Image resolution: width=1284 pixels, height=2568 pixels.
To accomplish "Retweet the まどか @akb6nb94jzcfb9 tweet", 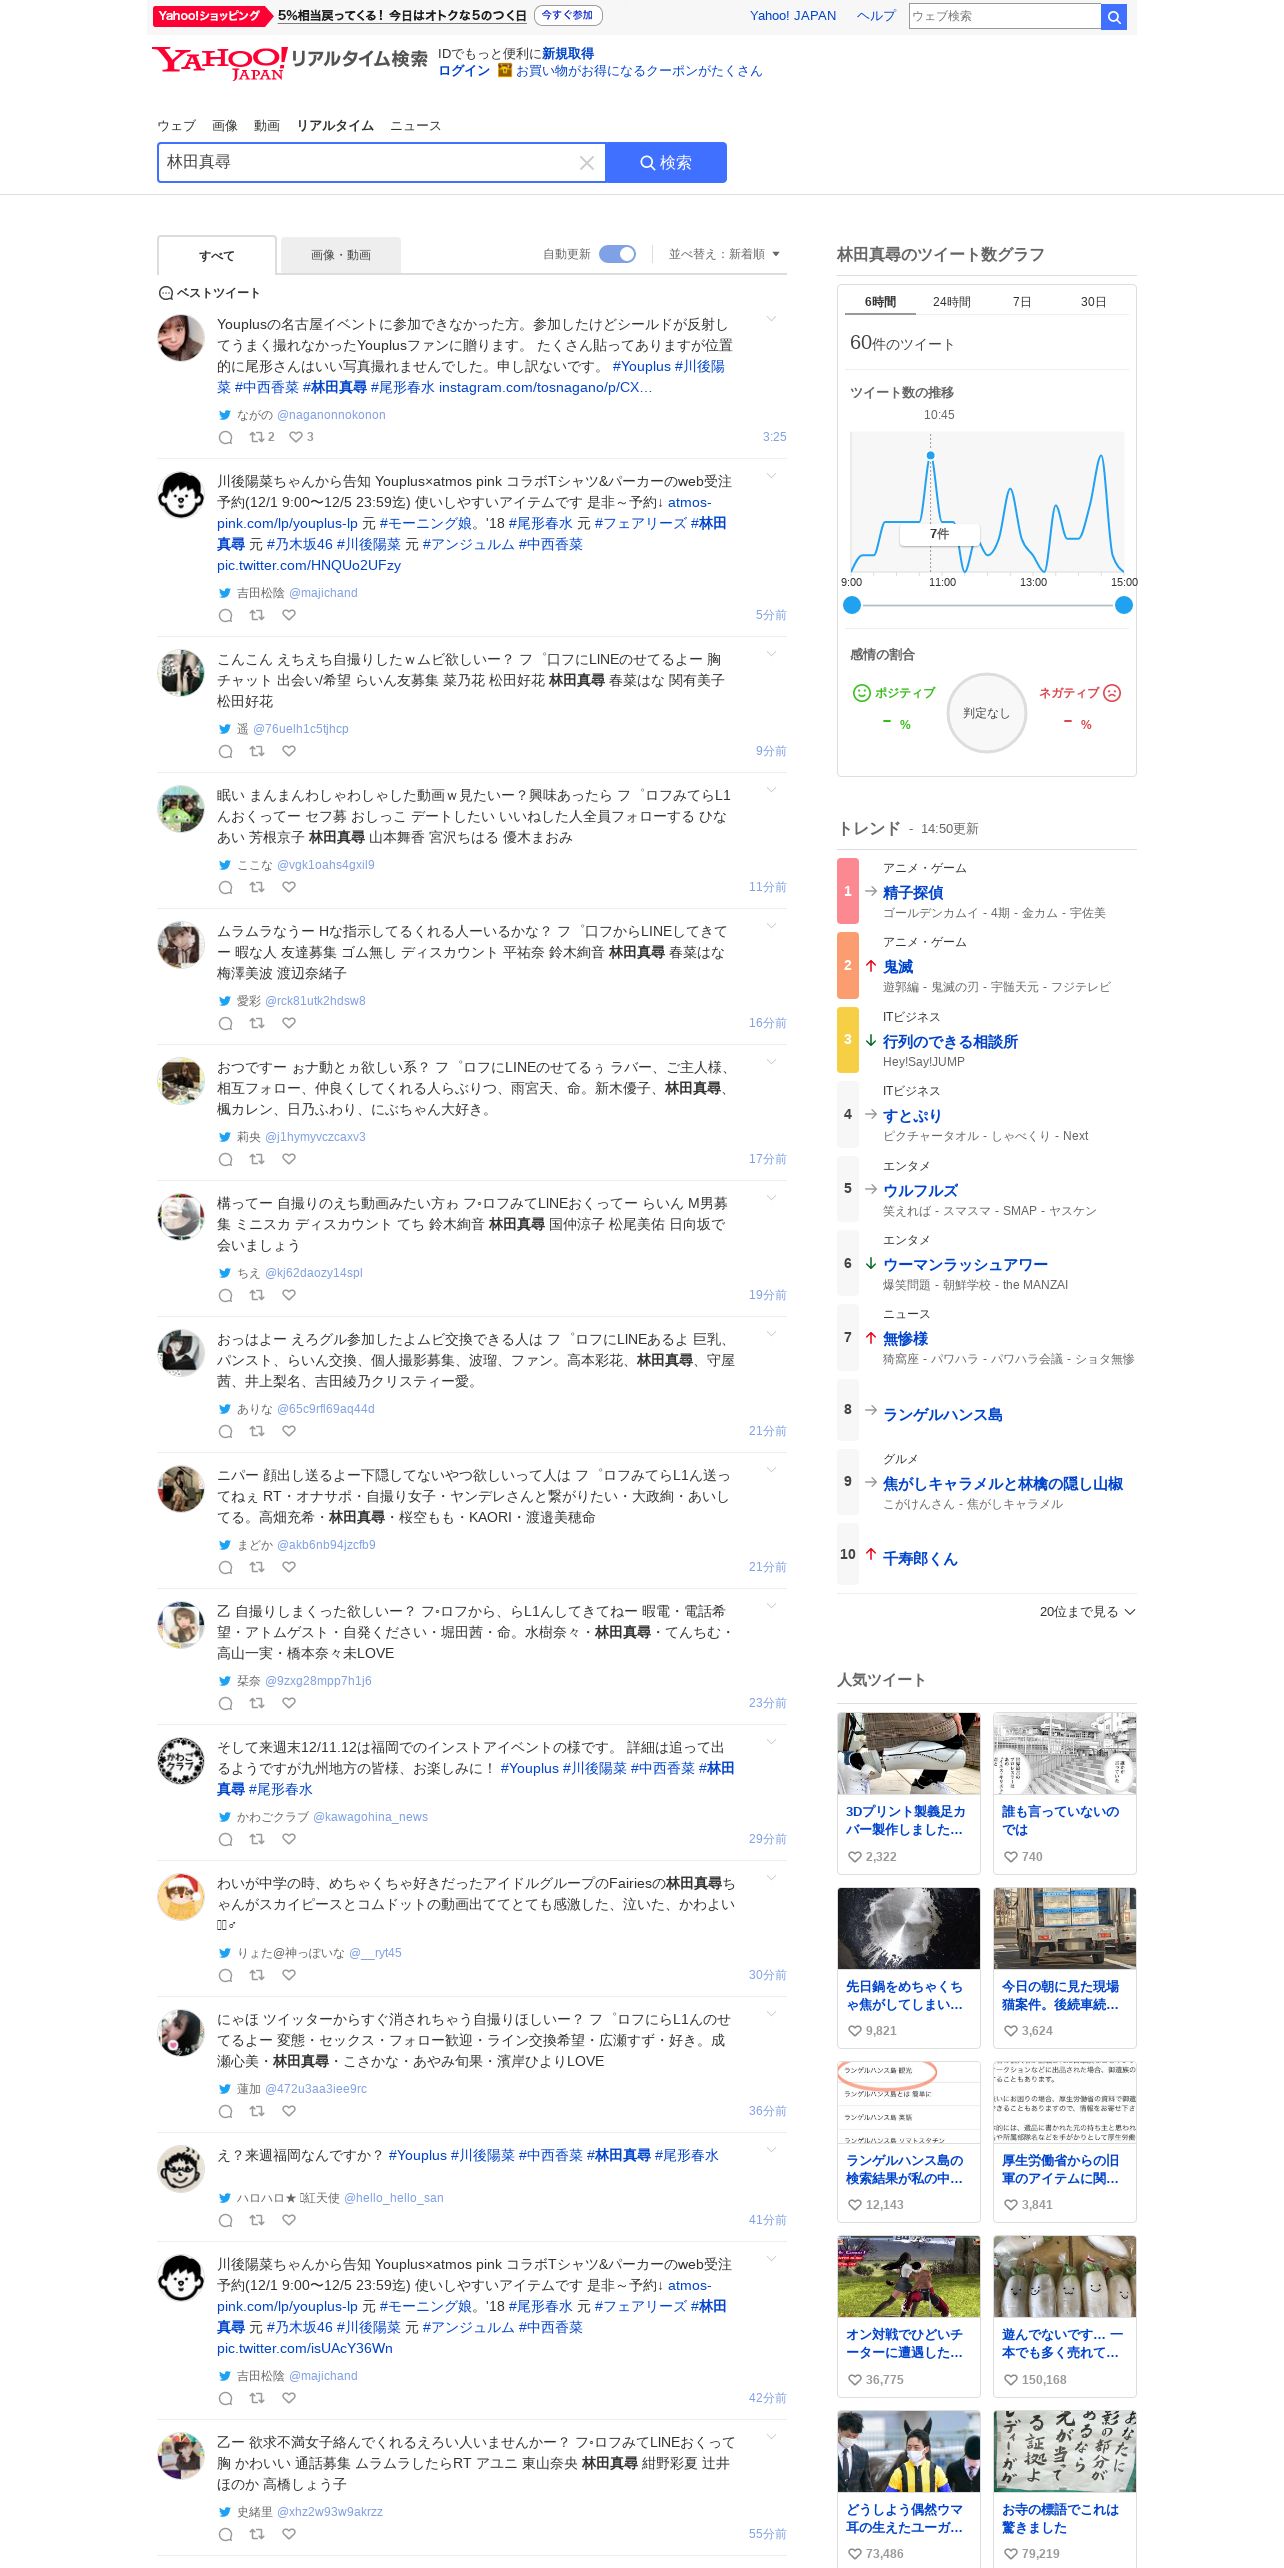I will [257, 1567].
